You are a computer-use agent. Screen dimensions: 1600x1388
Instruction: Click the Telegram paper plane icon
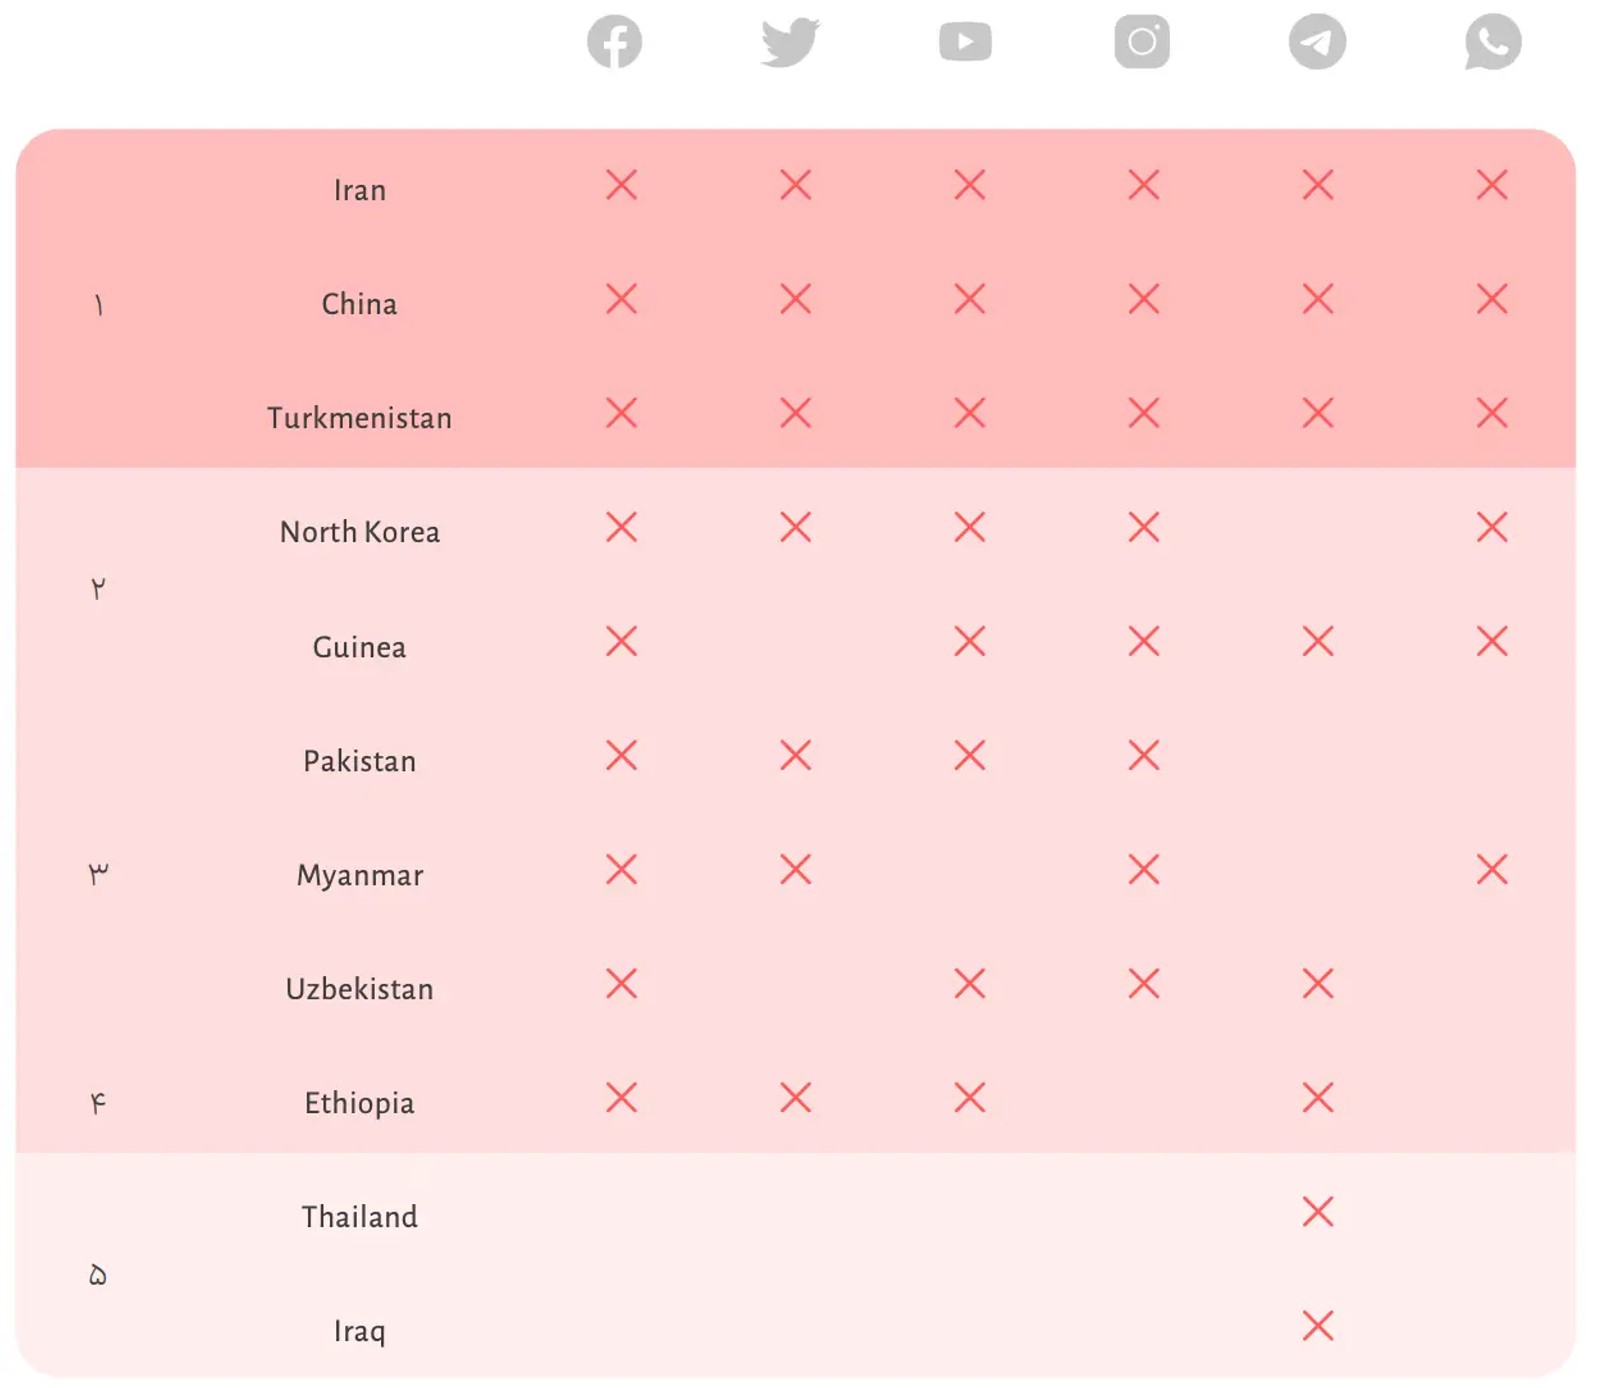point(1317,42)
